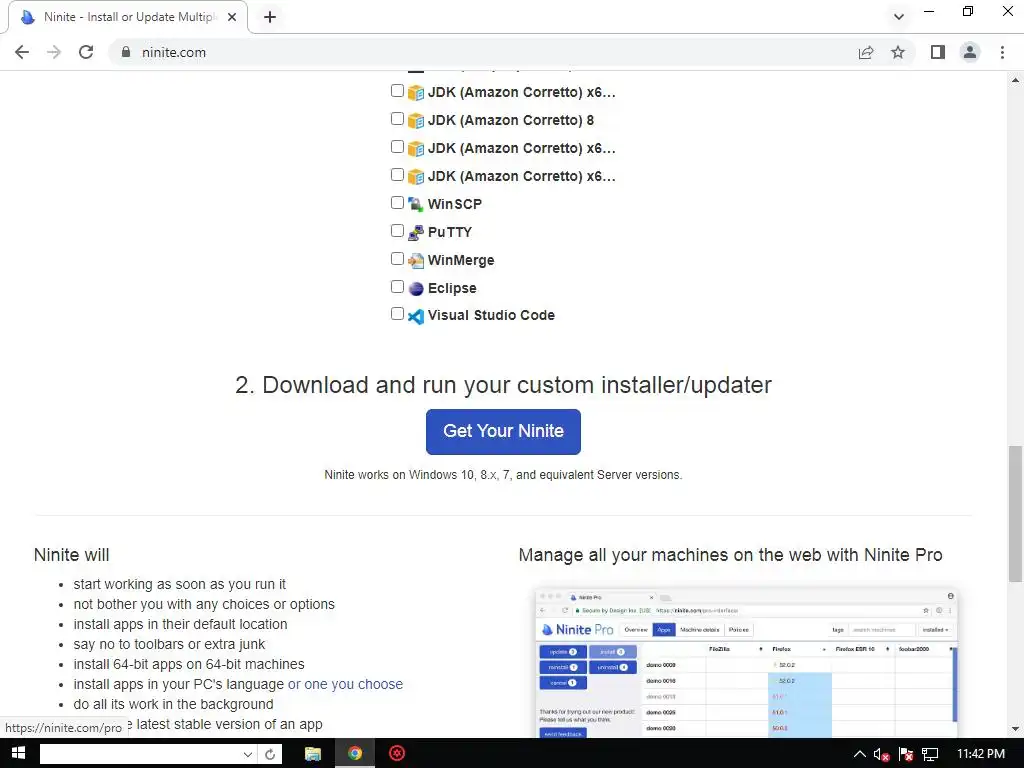Image resolution: width=1024 pixels, height=768 pixels.
Task: Click the Eclipse sphere icon
Action: click(415, 289)
